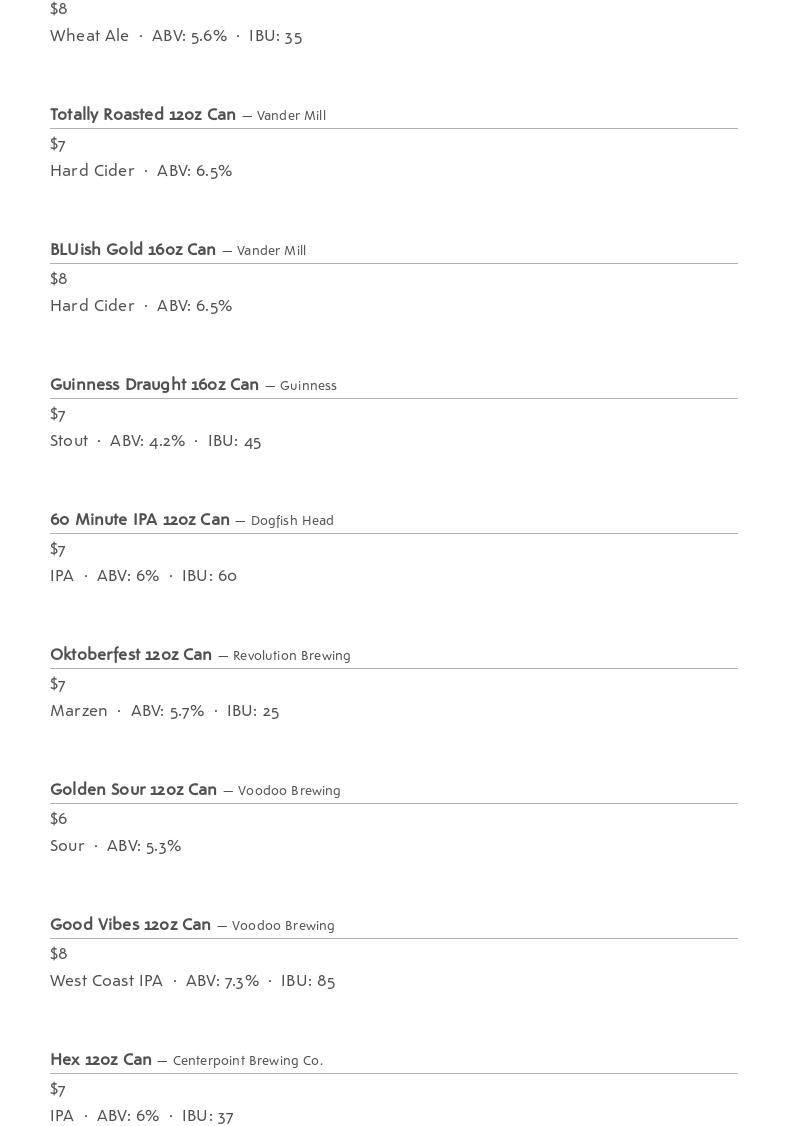Click the West Coast IPA style text
Image resolution: width=788 pixels, height=1126 pixels.
[x=106, y=981]
